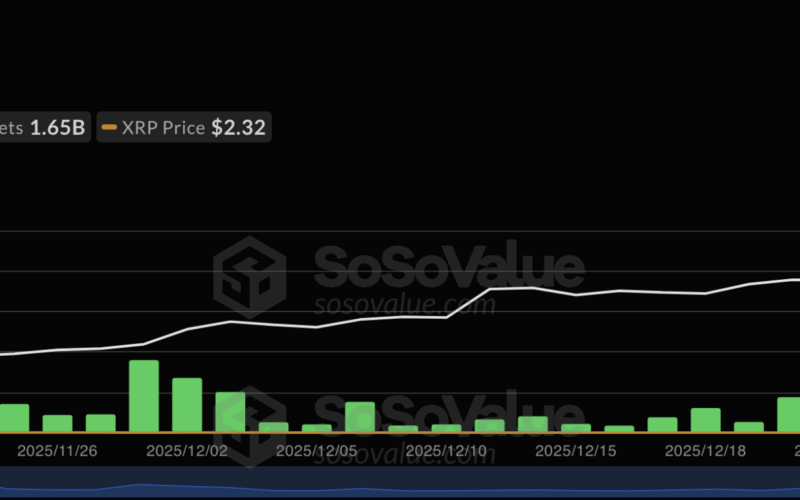Select the green bar above 2025/11/26 label

[57, 423]
